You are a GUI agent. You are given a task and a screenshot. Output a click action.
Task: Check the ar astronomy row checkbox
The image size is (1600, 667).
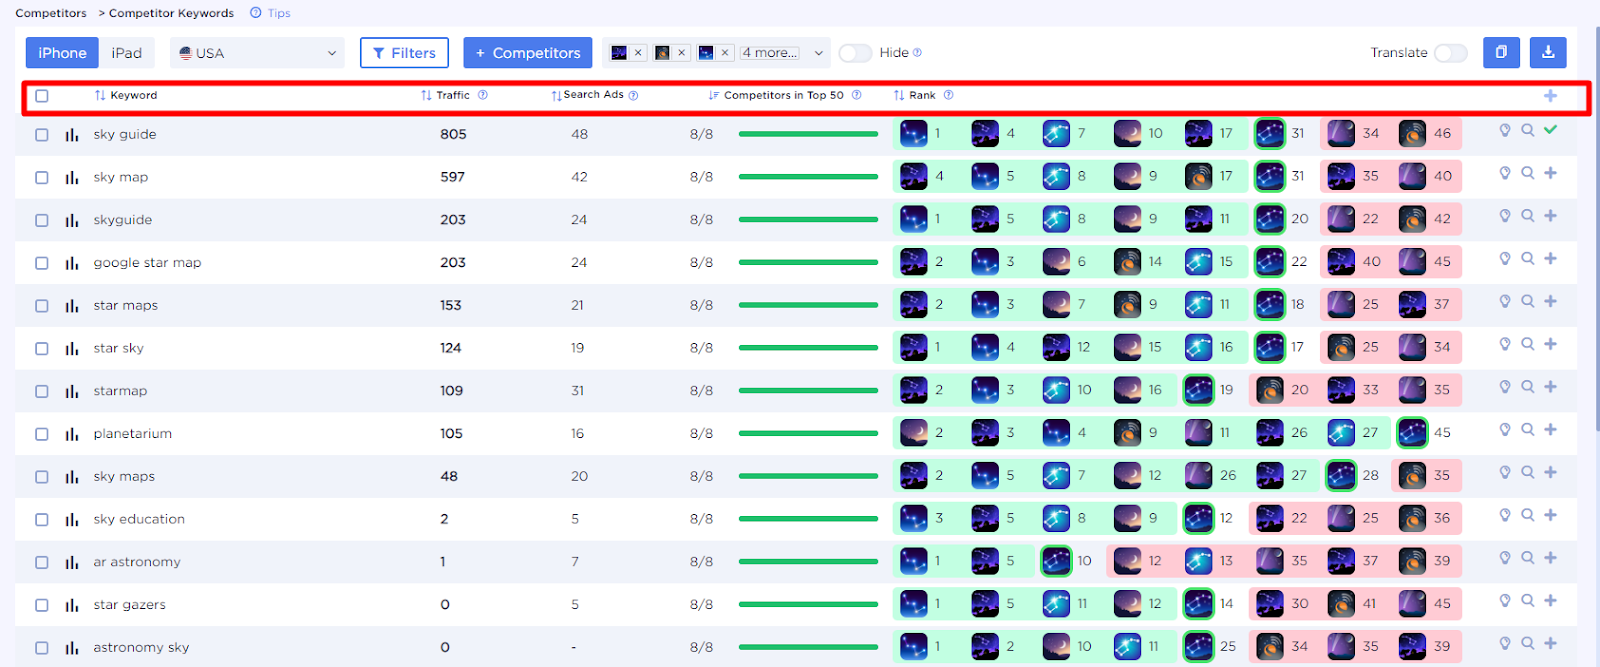42,563
